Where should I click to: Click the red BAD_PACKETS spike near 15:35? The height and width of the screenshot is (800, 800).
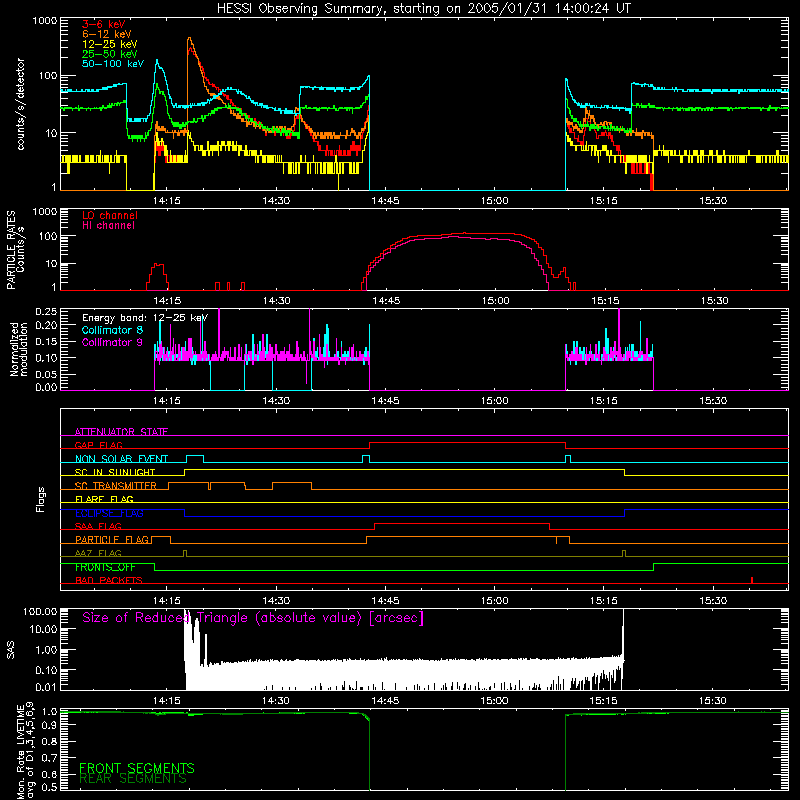(752, 580)
